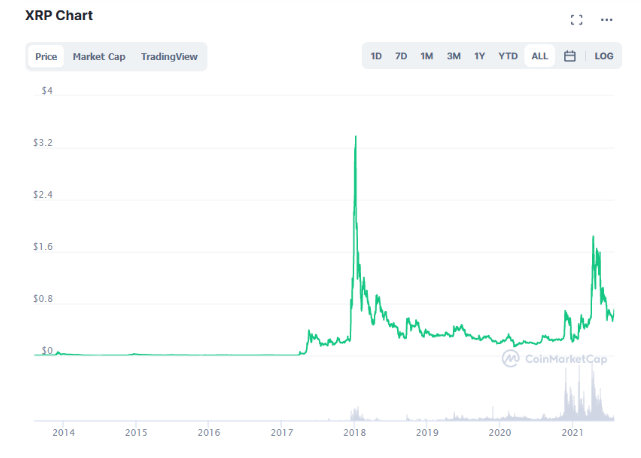641x458 pixels.
Task: Click the 2015 year axis label
Action: pos(136,433)
